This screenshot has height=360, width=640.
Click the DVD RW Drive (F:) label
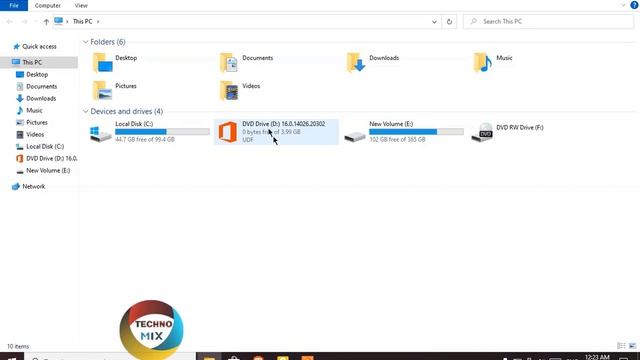(520, 128)
